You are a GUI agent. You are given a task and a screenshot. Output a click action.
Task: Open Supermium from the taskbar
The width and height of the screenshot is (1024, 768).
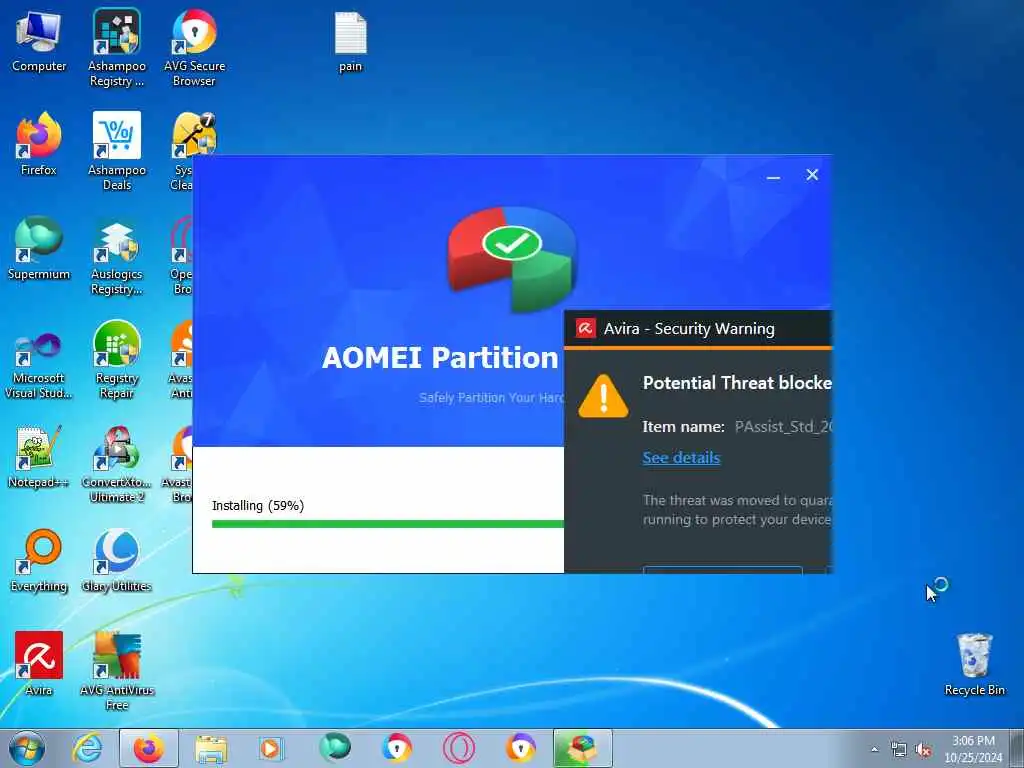click(x=335, y=748)
